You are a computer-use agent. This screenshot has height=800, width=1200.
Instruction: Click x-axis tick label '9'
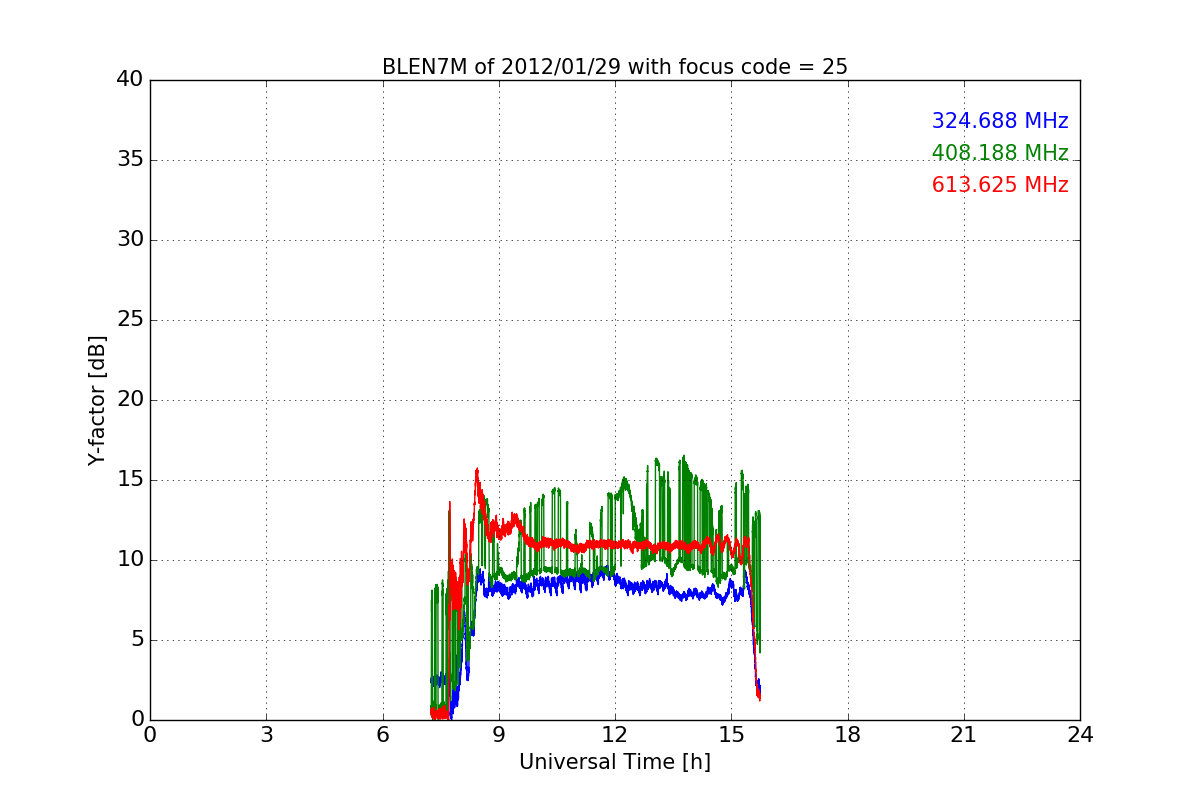point(499,735)
